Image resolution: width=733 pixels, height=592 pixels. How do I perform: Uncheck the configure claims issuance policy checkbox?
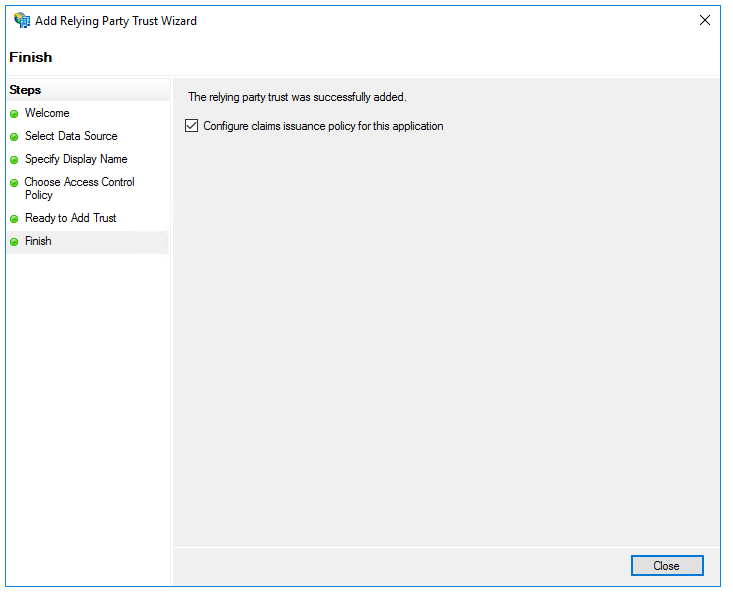coord(192,126)
